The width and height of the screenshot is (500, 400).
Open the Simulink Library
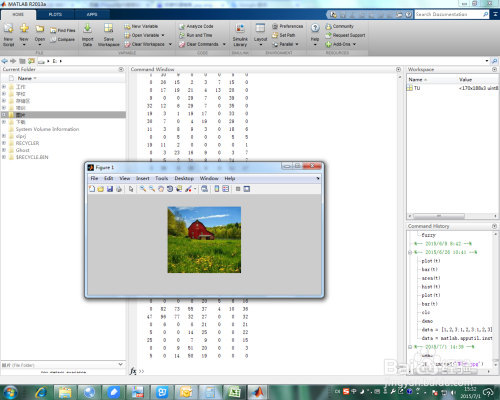tap(240, 34)
